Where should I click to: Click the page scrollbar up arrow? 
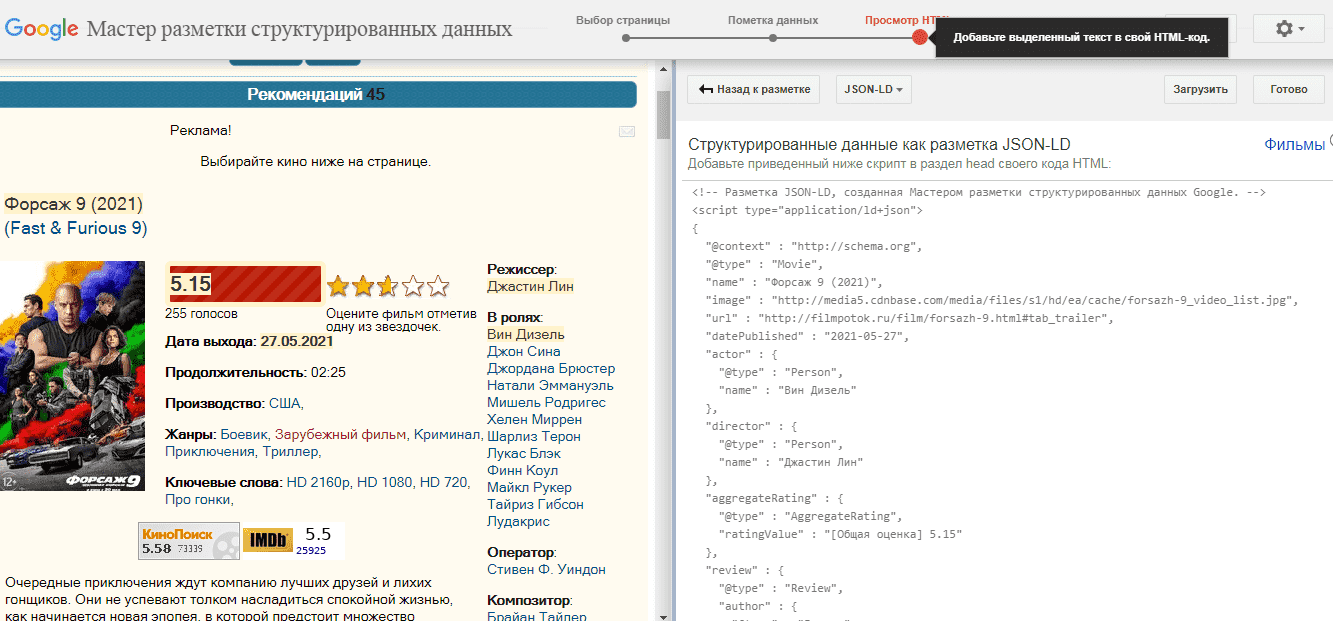click(x=662, y=70)
